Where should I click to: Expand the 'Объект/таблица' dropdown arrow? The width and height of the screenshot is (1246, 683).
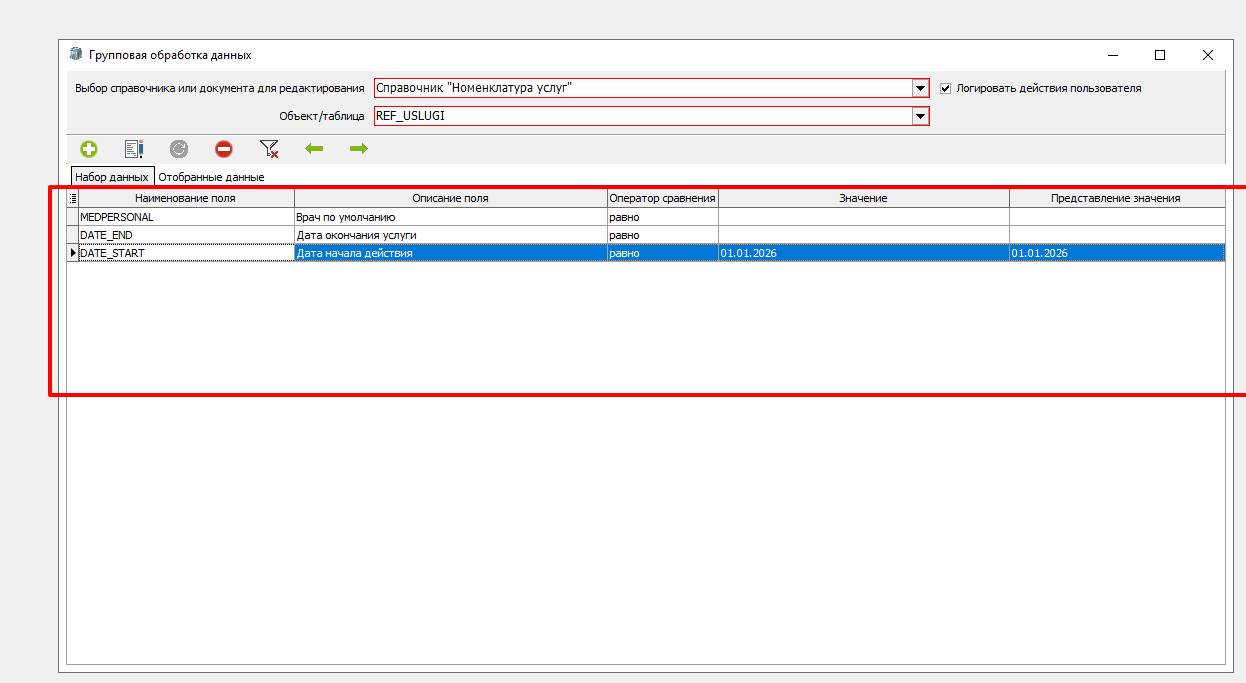click(921, 116)
